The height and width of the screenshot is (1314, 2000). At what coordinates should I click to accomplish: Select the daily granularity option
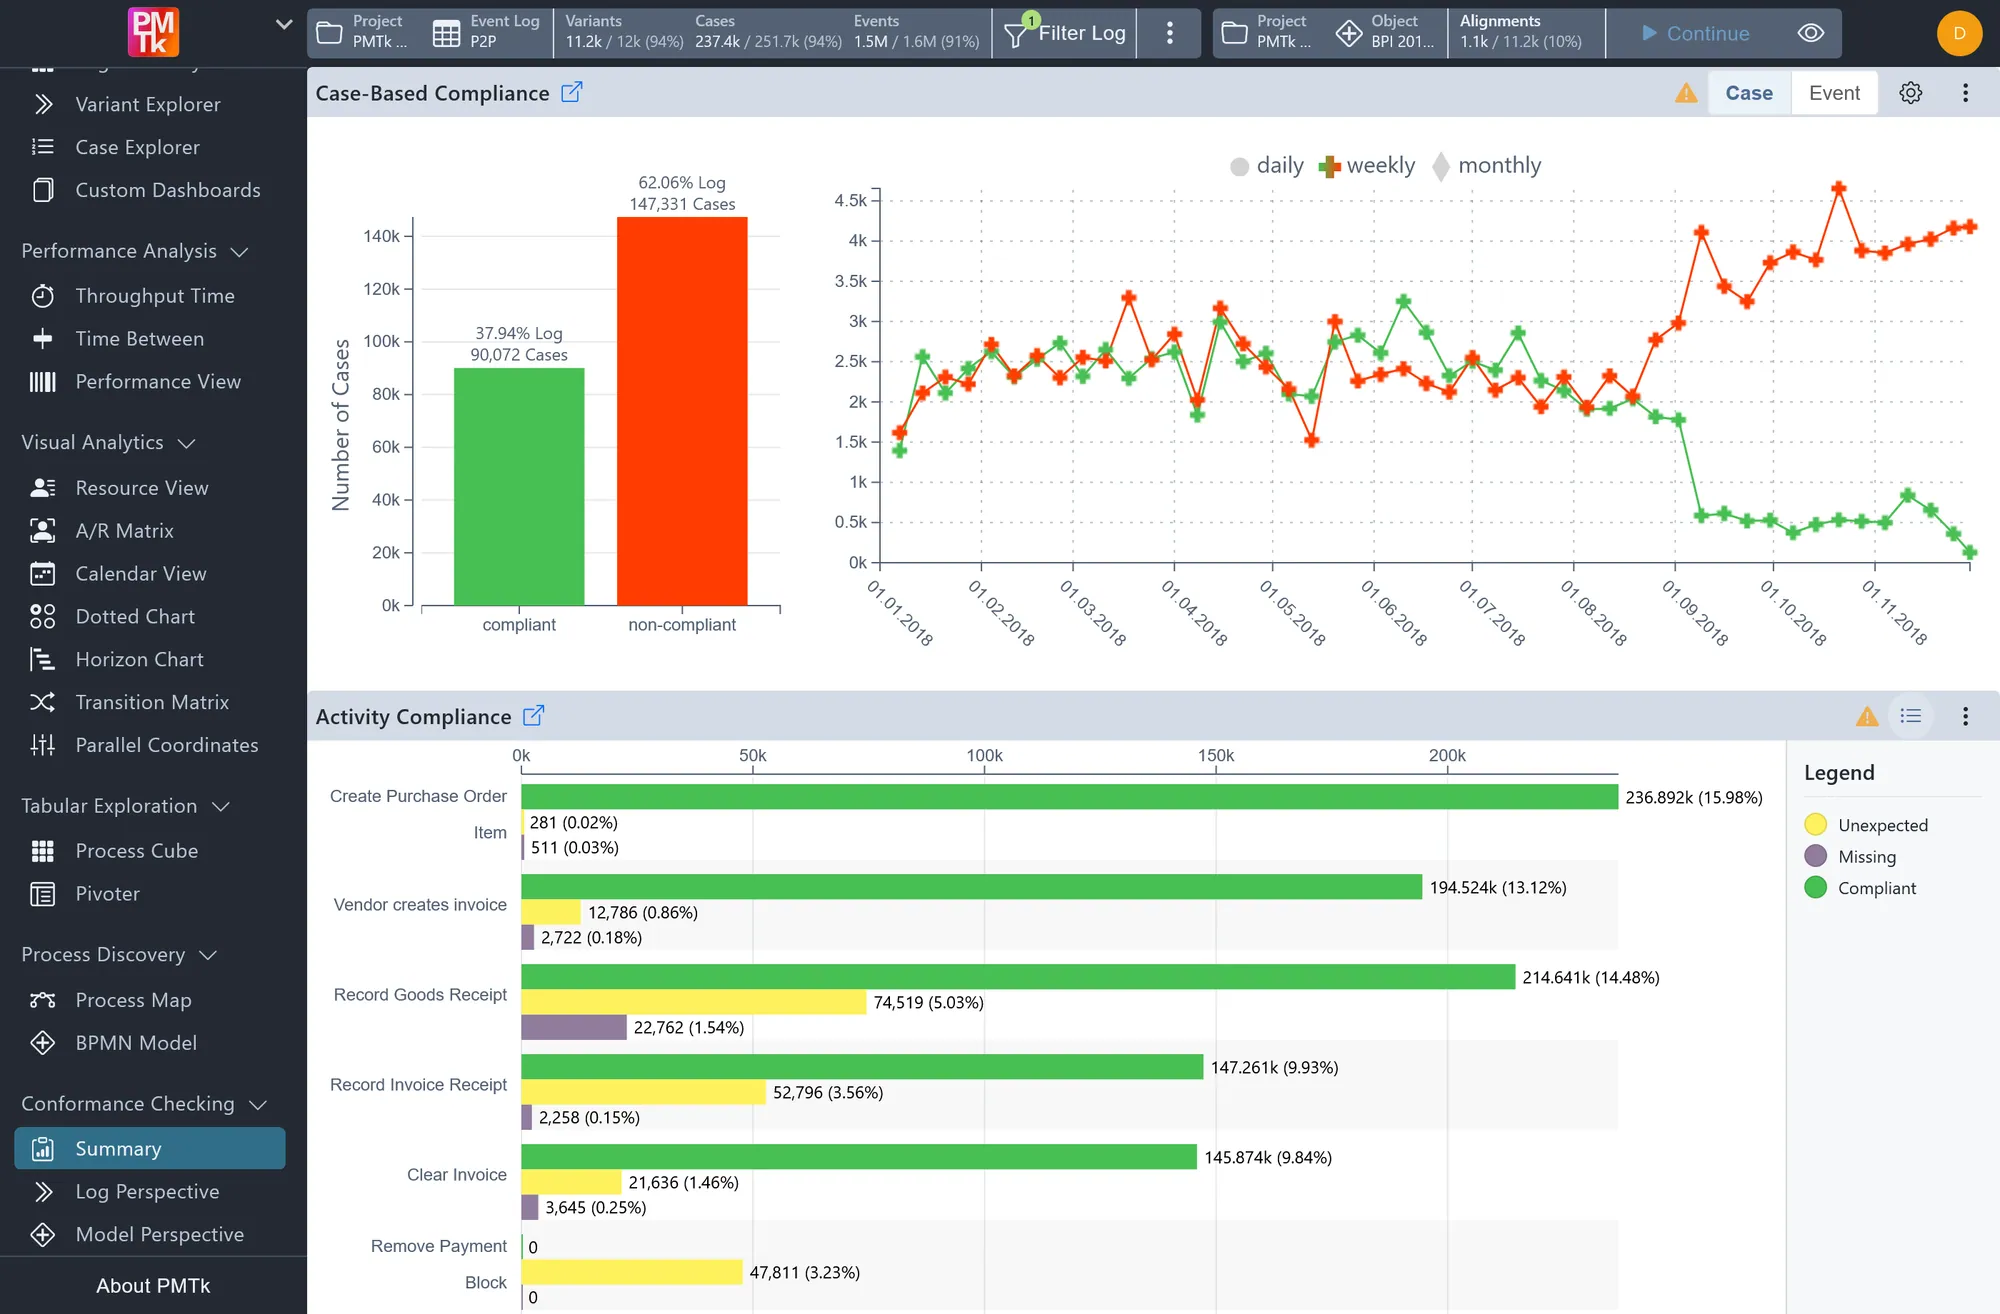tap(1267, 166)
